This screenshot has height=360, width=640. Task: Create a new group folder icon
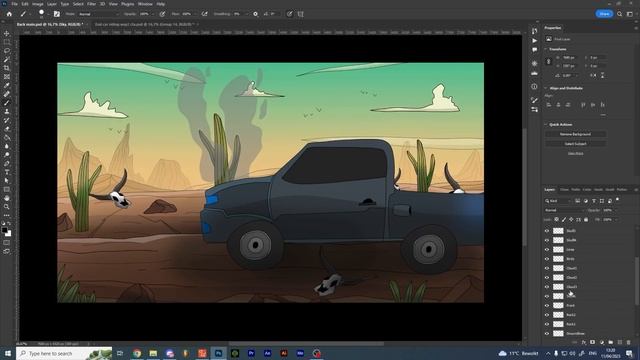coord(611,342)
